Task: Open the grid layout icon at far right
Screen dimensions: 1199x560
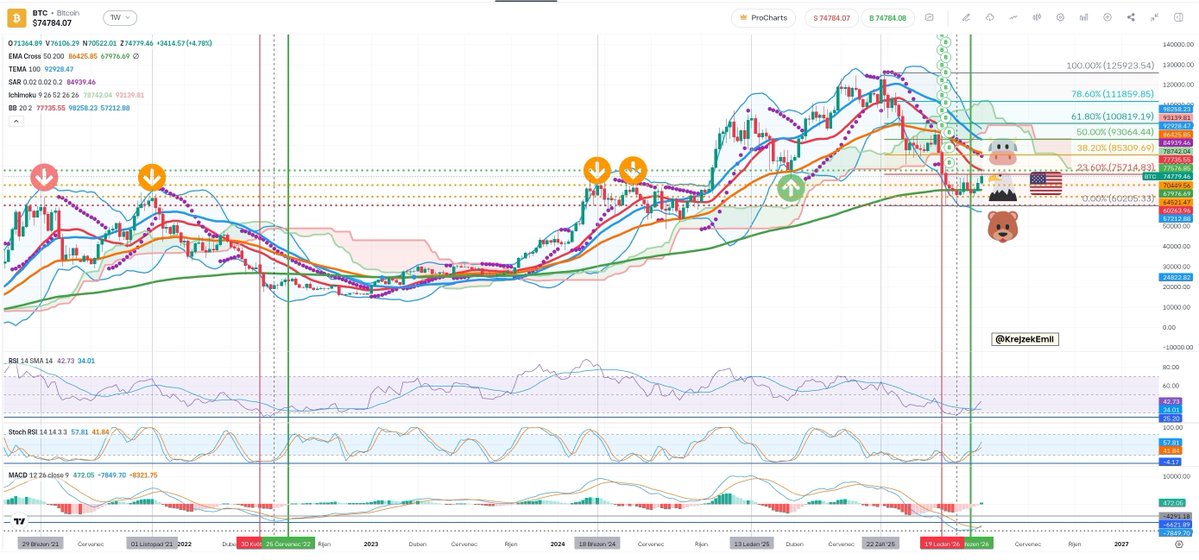Action: (1179, 17)
